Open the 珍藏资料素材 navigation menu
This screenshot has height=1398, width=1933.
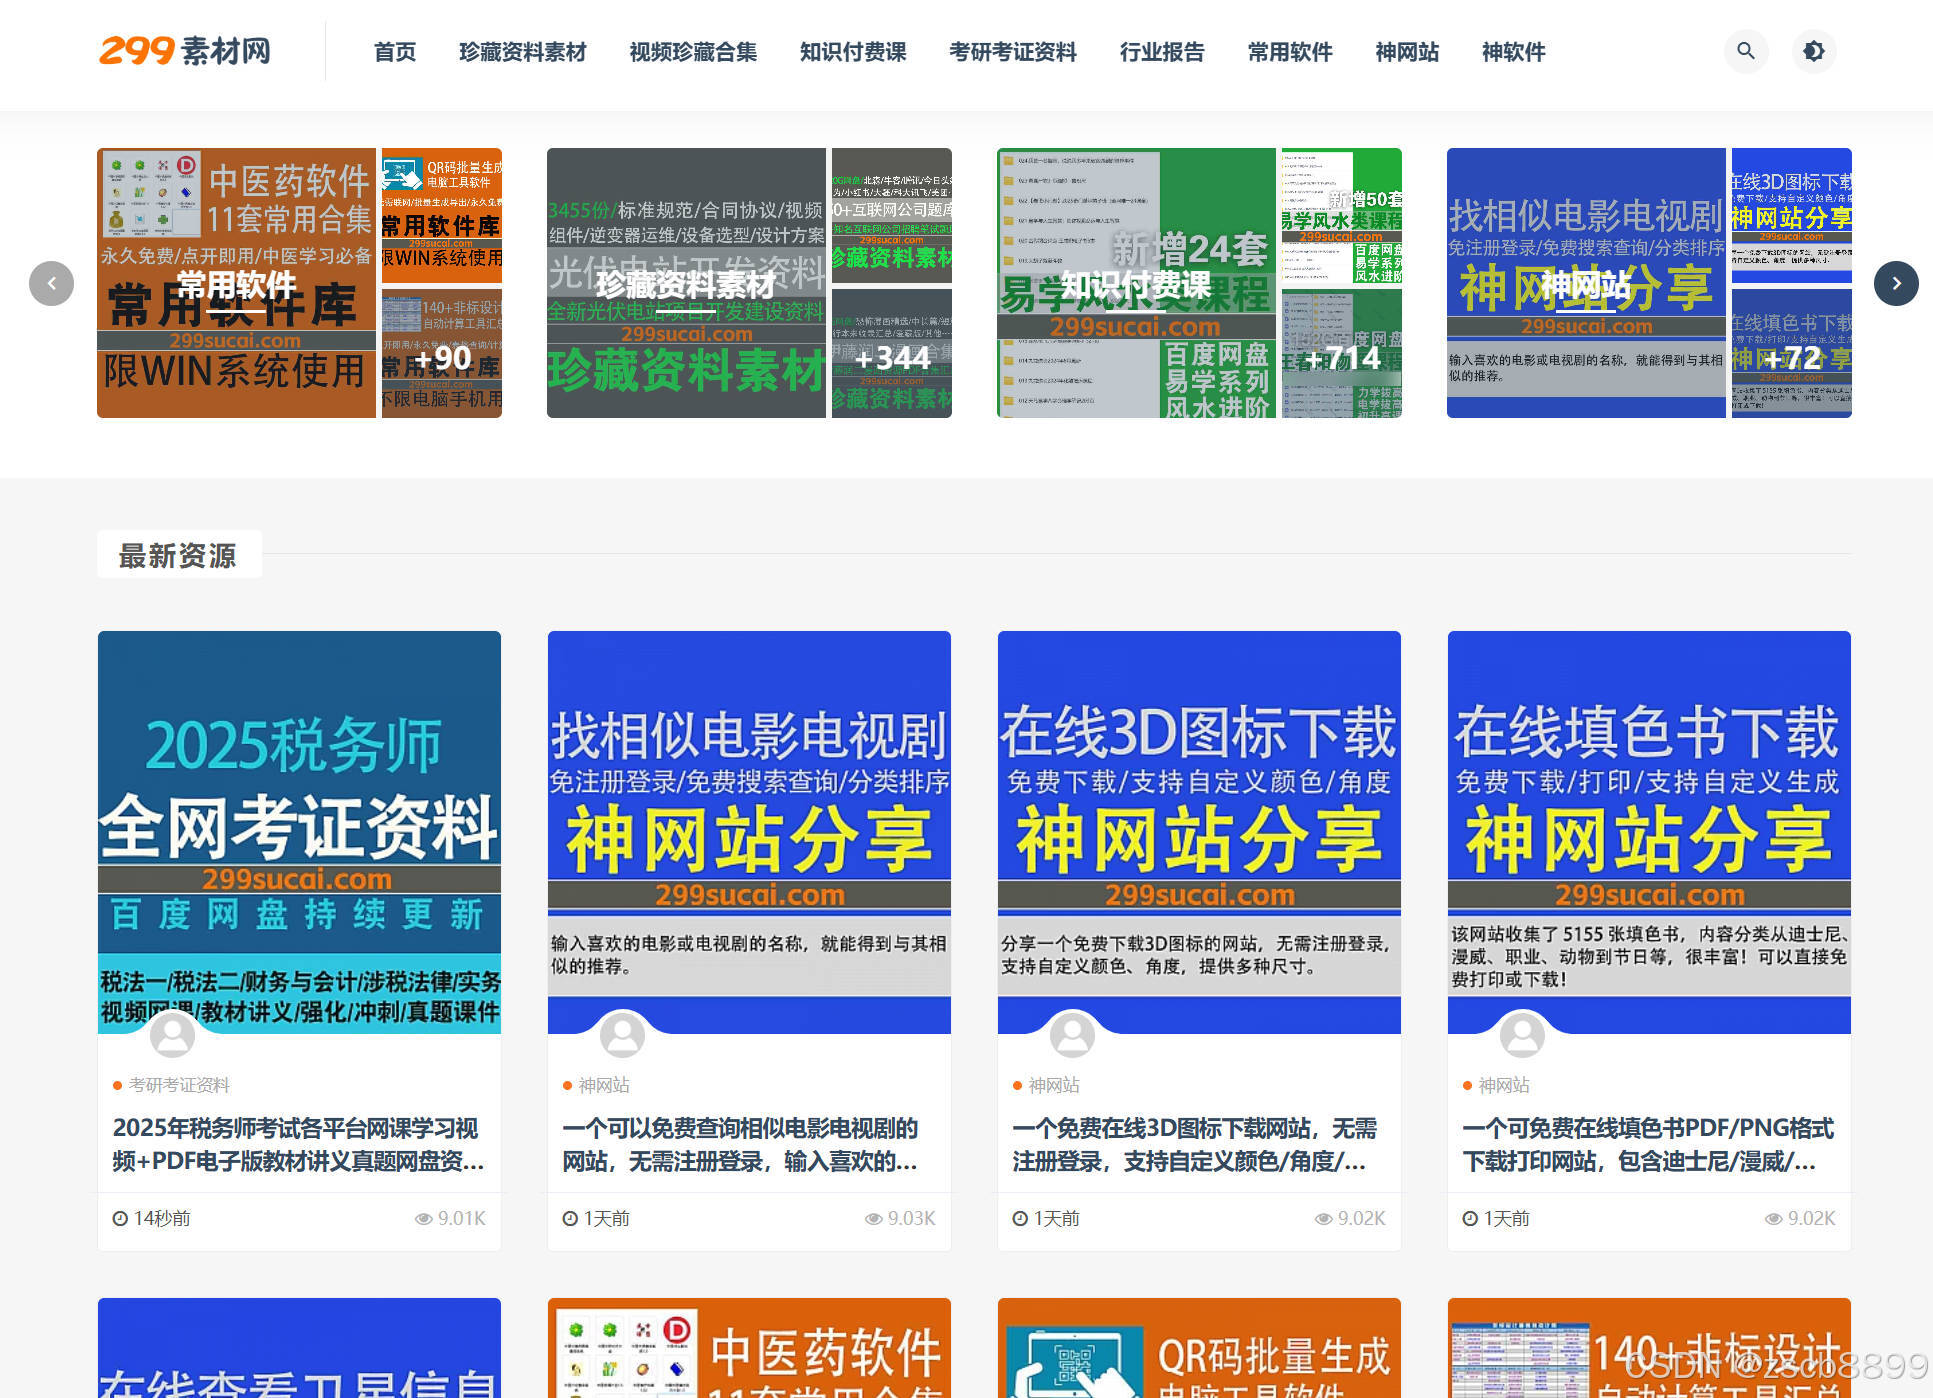click(522, 52)
